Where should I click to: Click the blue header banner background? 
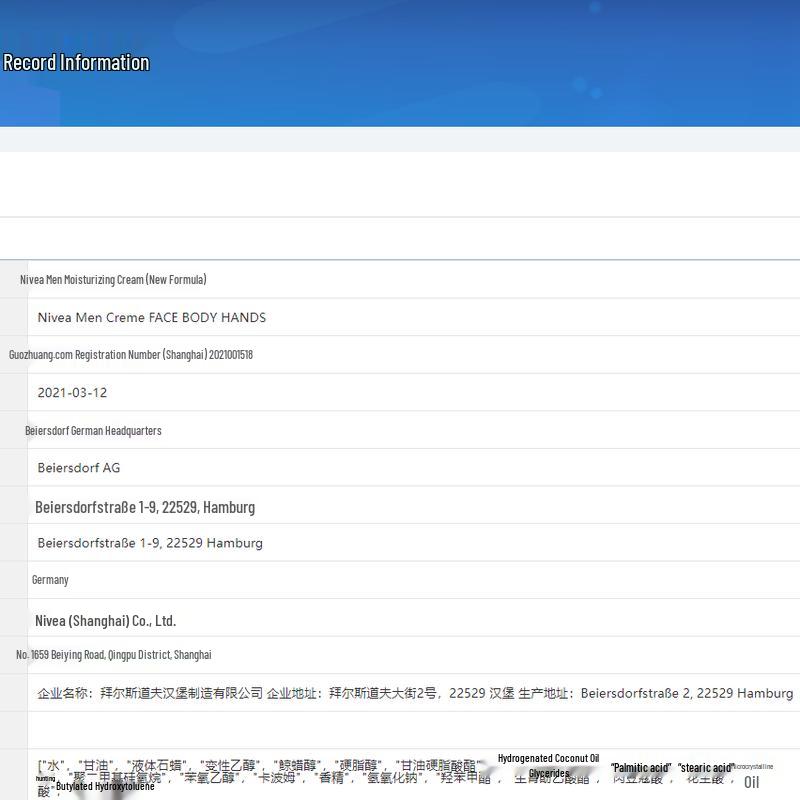pos(450,60)
